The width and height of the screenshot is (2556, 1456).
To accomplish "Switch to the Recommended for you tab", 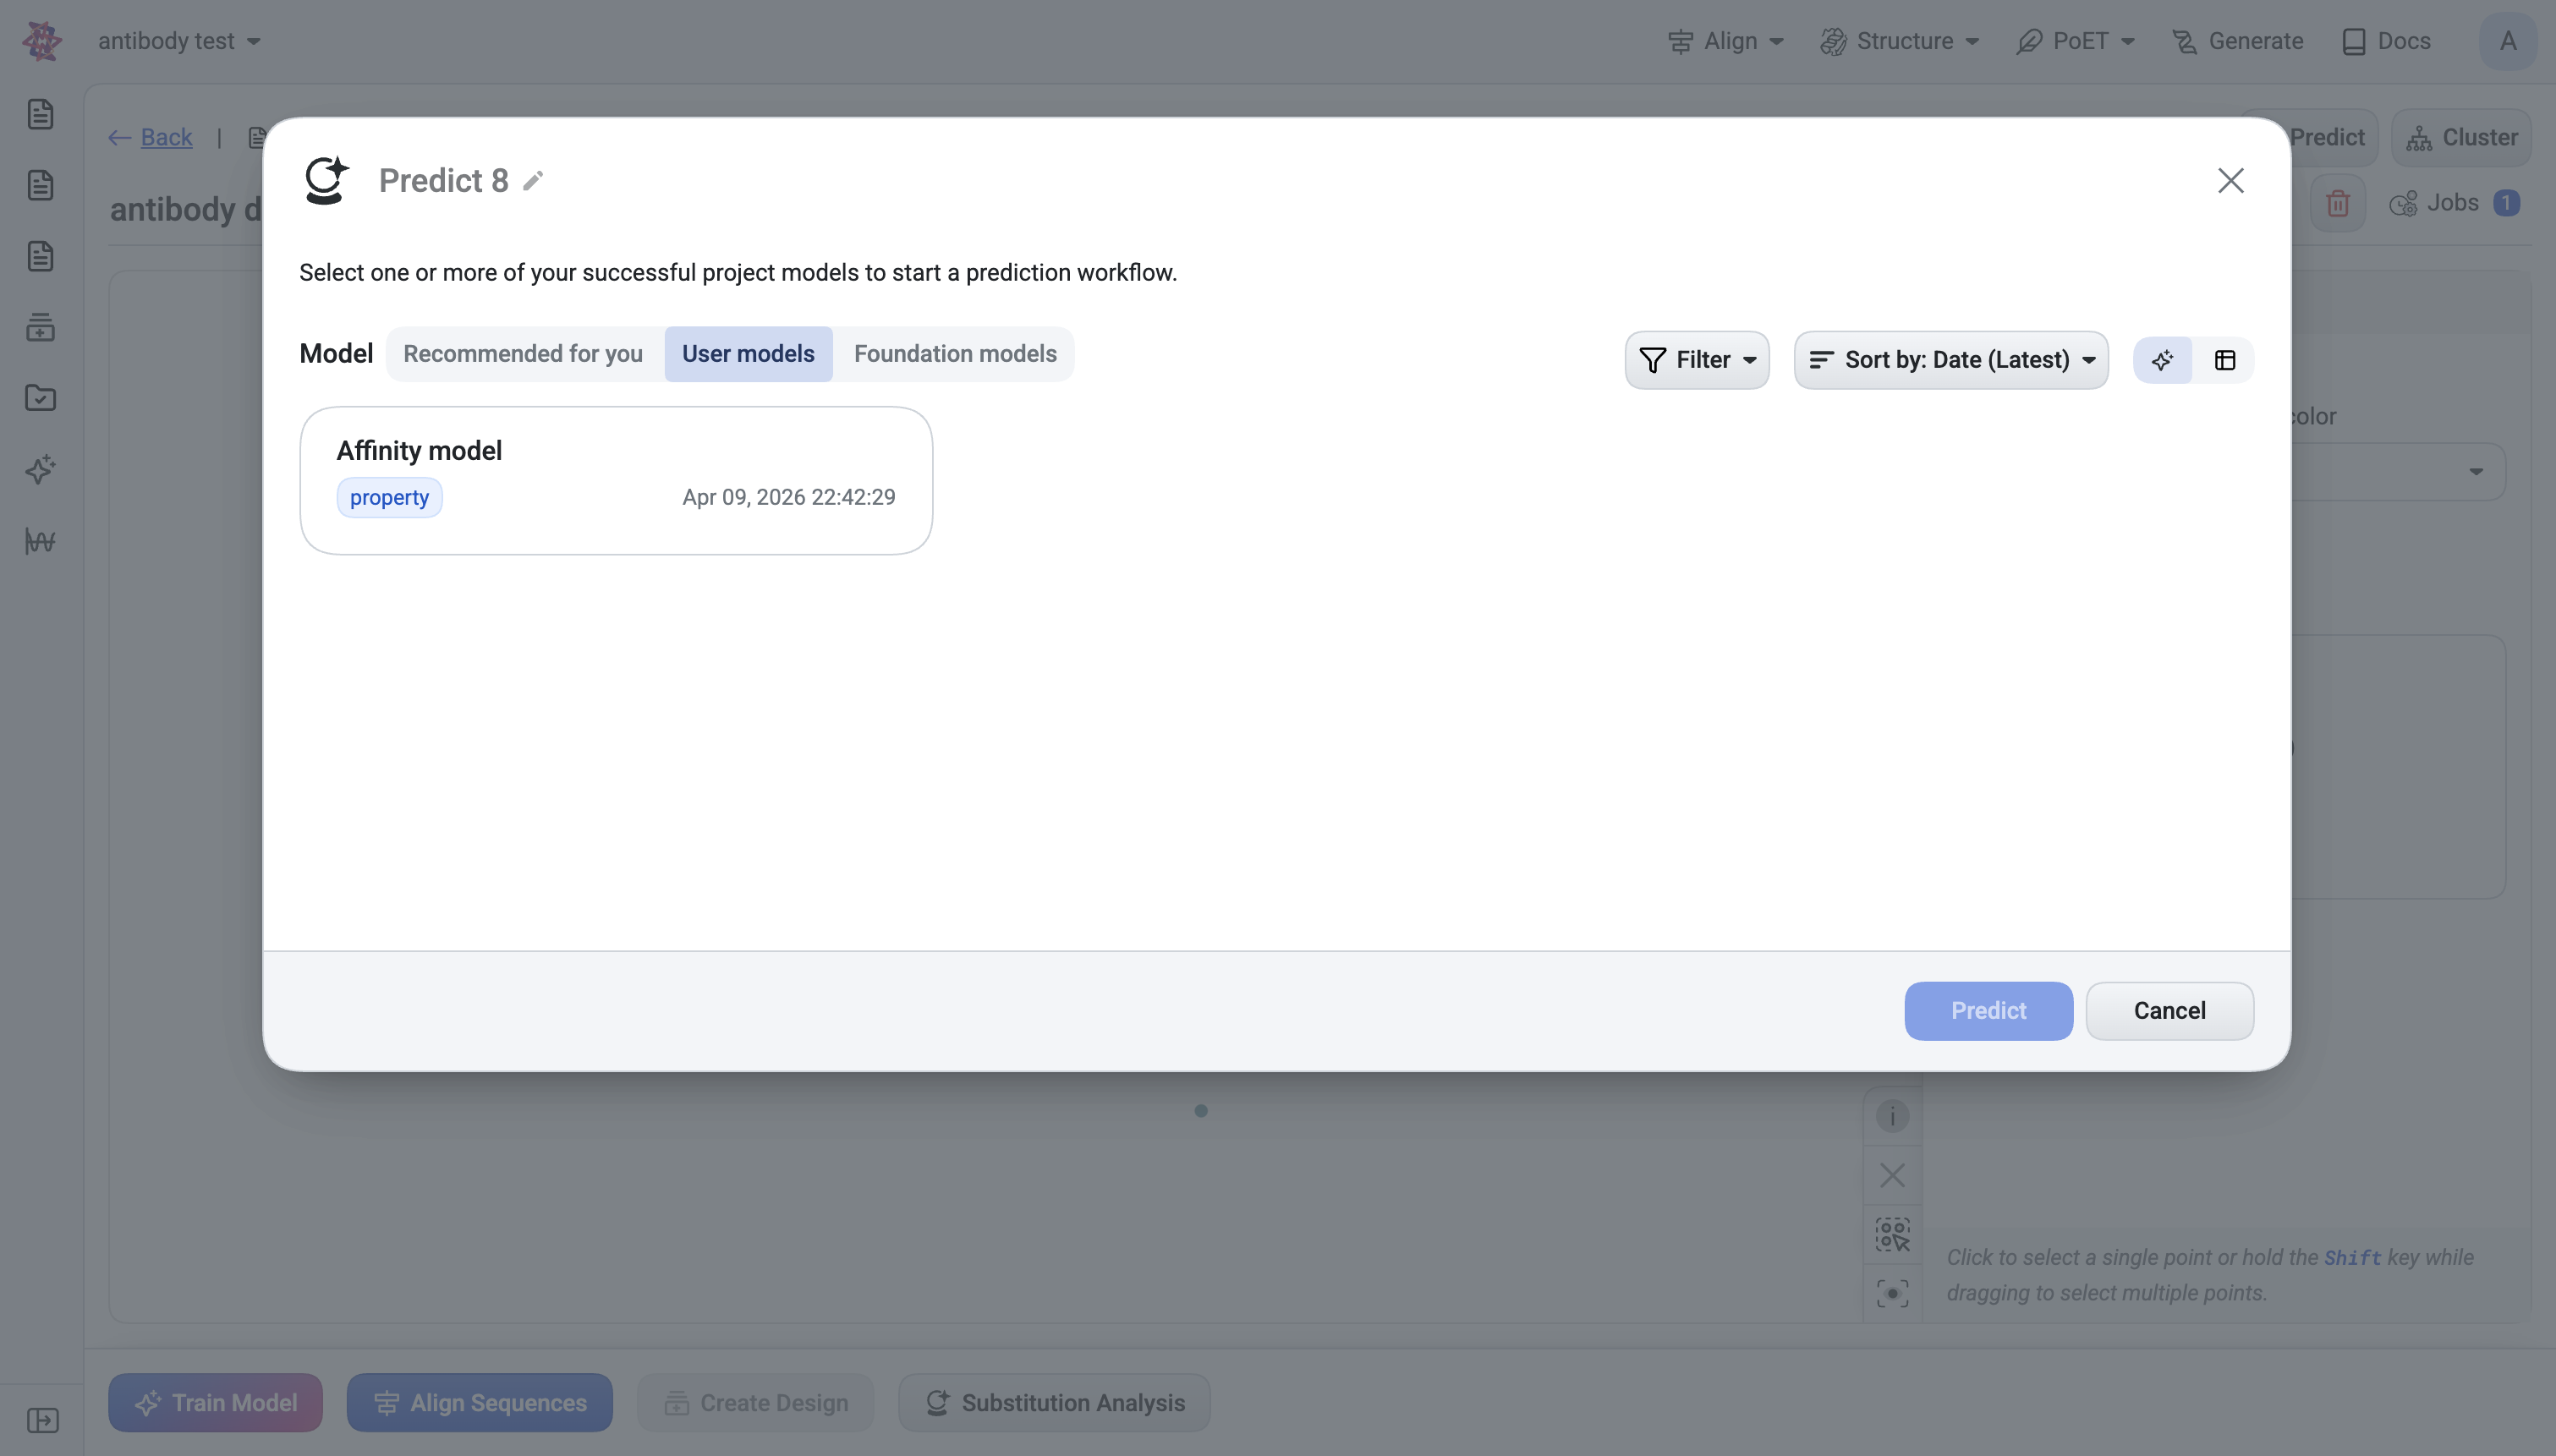I will [523, 354].
